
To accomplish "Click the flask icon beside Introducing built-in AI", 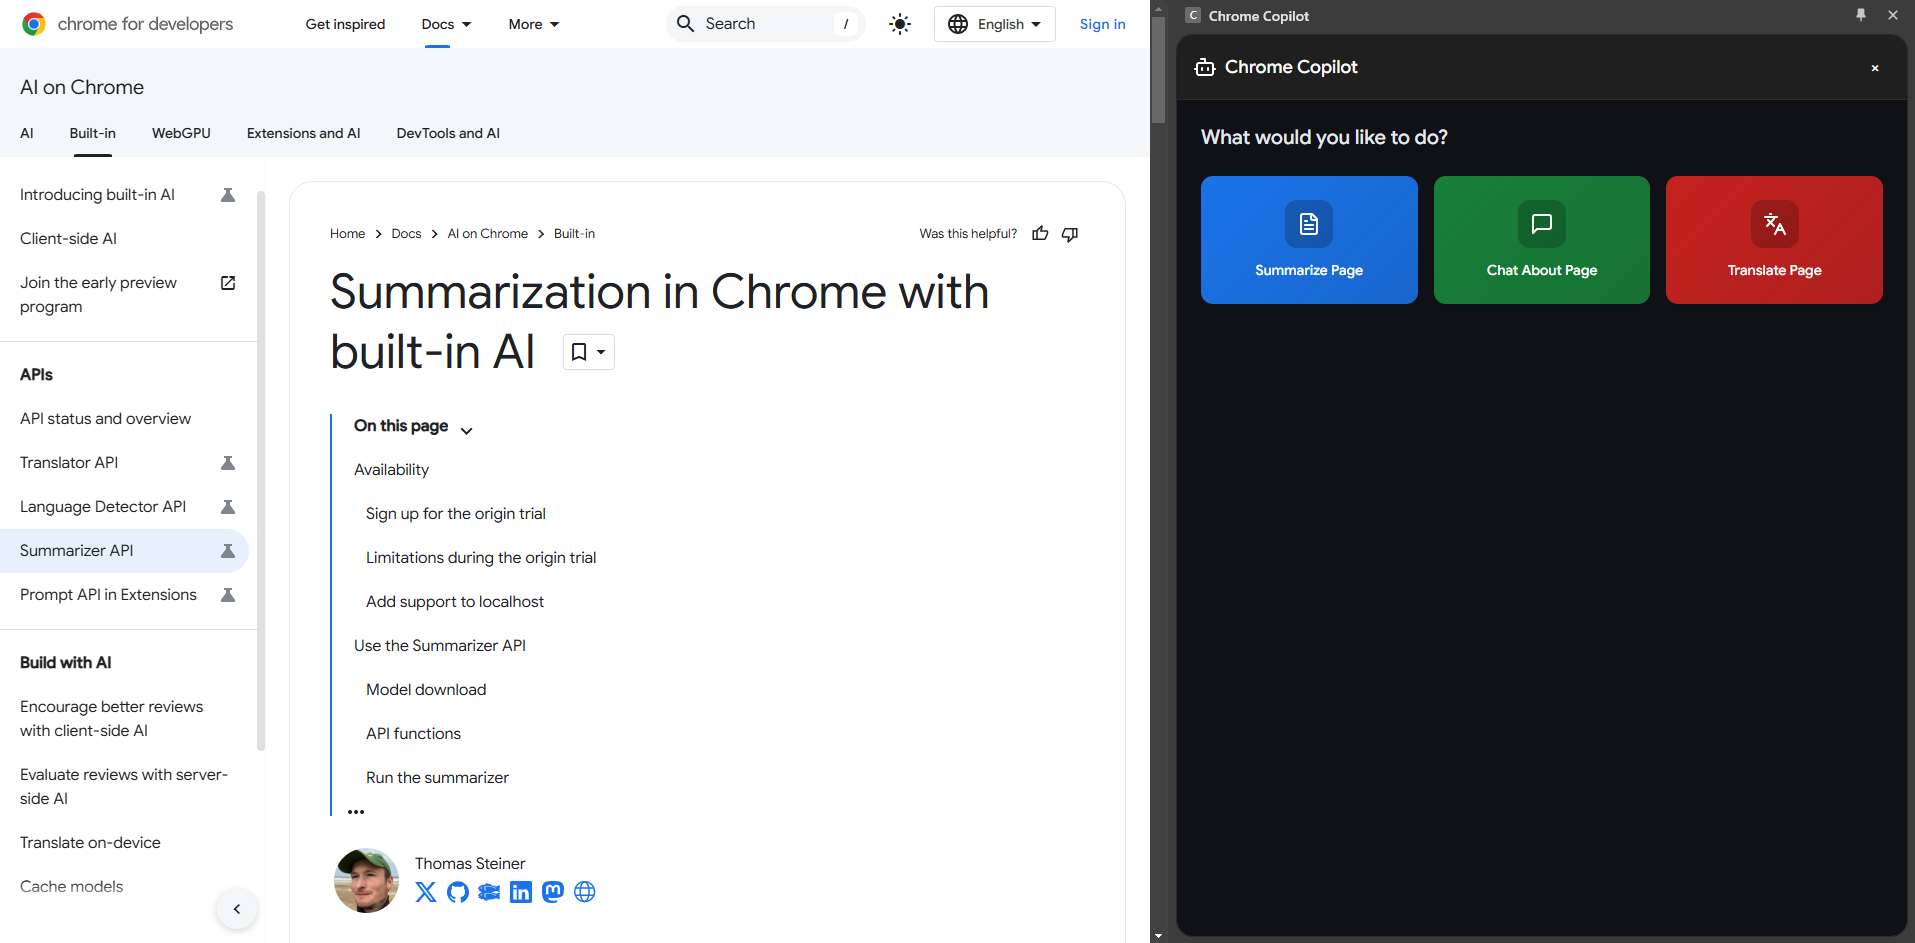I will point(228,195).
